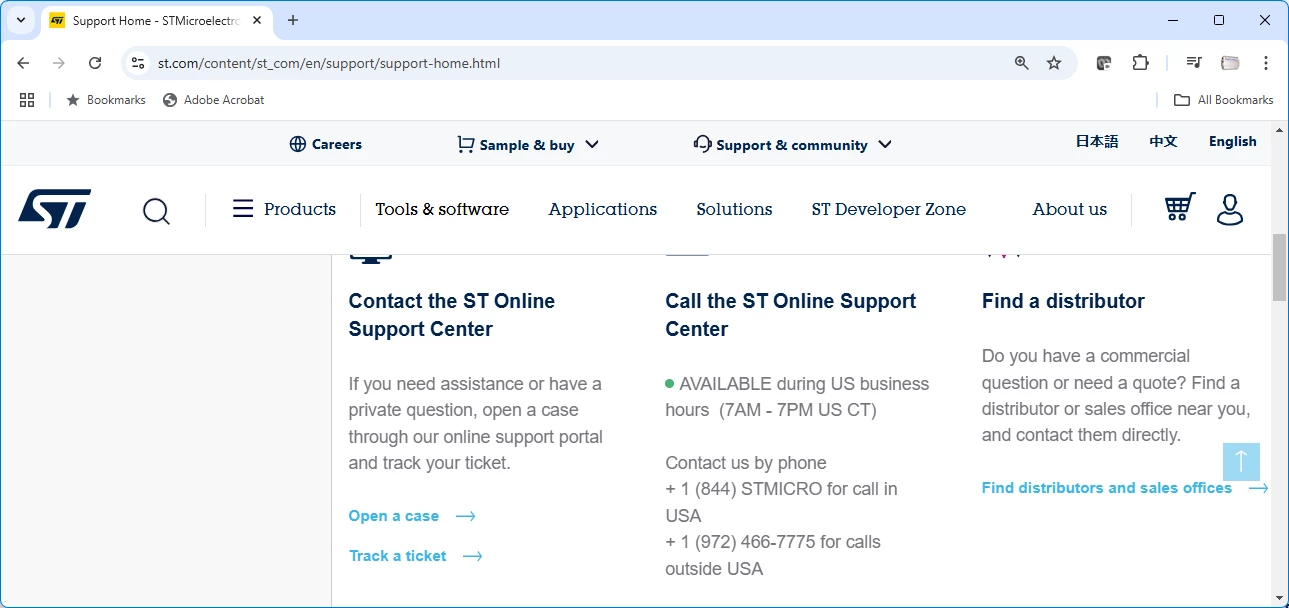Click the Bookmarks item in bookmarks bar

105,100
